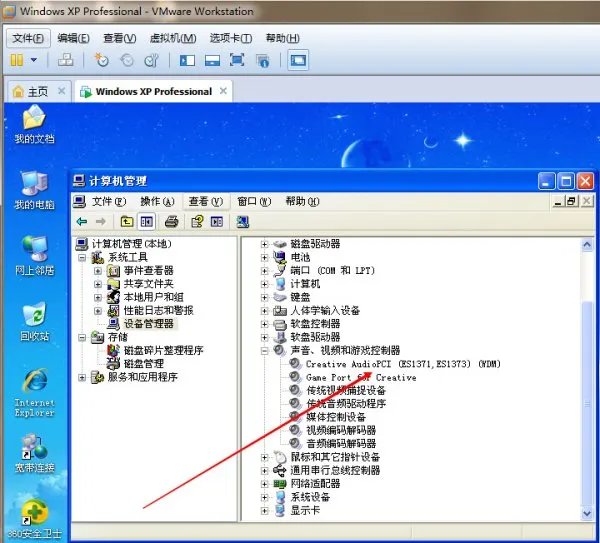Select Creative AudioPCI (ES1371,ES1373) device
The width and height of the screenshot is (600, 543).
[402, 364]
